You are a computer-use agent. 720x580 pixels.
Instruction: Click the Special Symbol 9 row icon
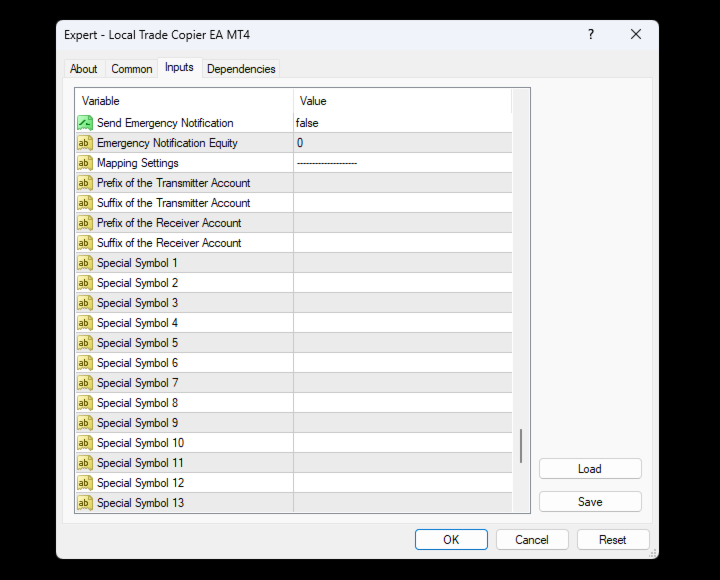tap(85, 423)
